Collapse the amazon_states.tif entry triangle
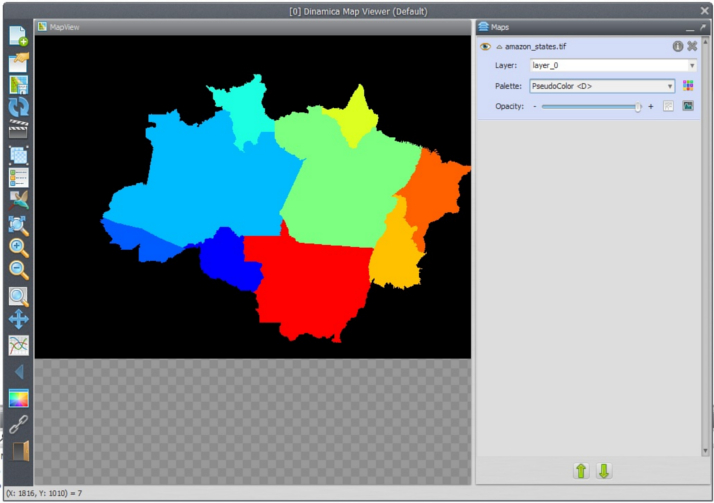This screenshot has height=503, width=714. coord(499,47)
